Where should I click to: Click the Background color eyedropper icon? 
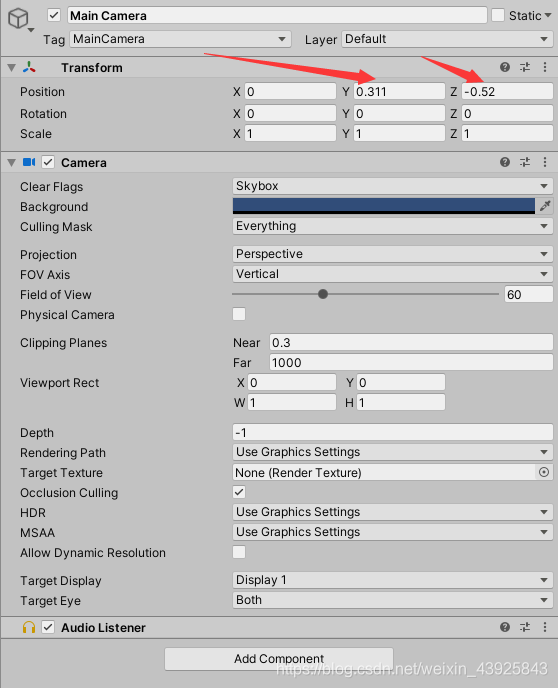coord(545,206)
